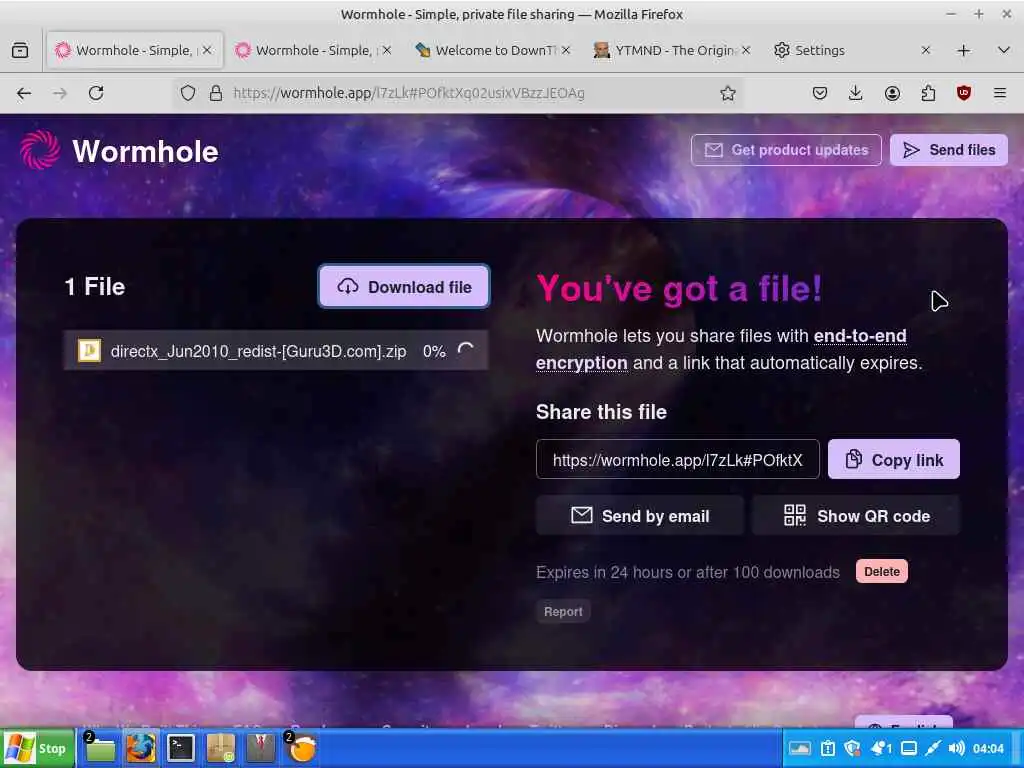The height and width of the screenshot is (768, 1024).
Task: Click the Wormhole spiral logo icon
Action: pos(40,150)
